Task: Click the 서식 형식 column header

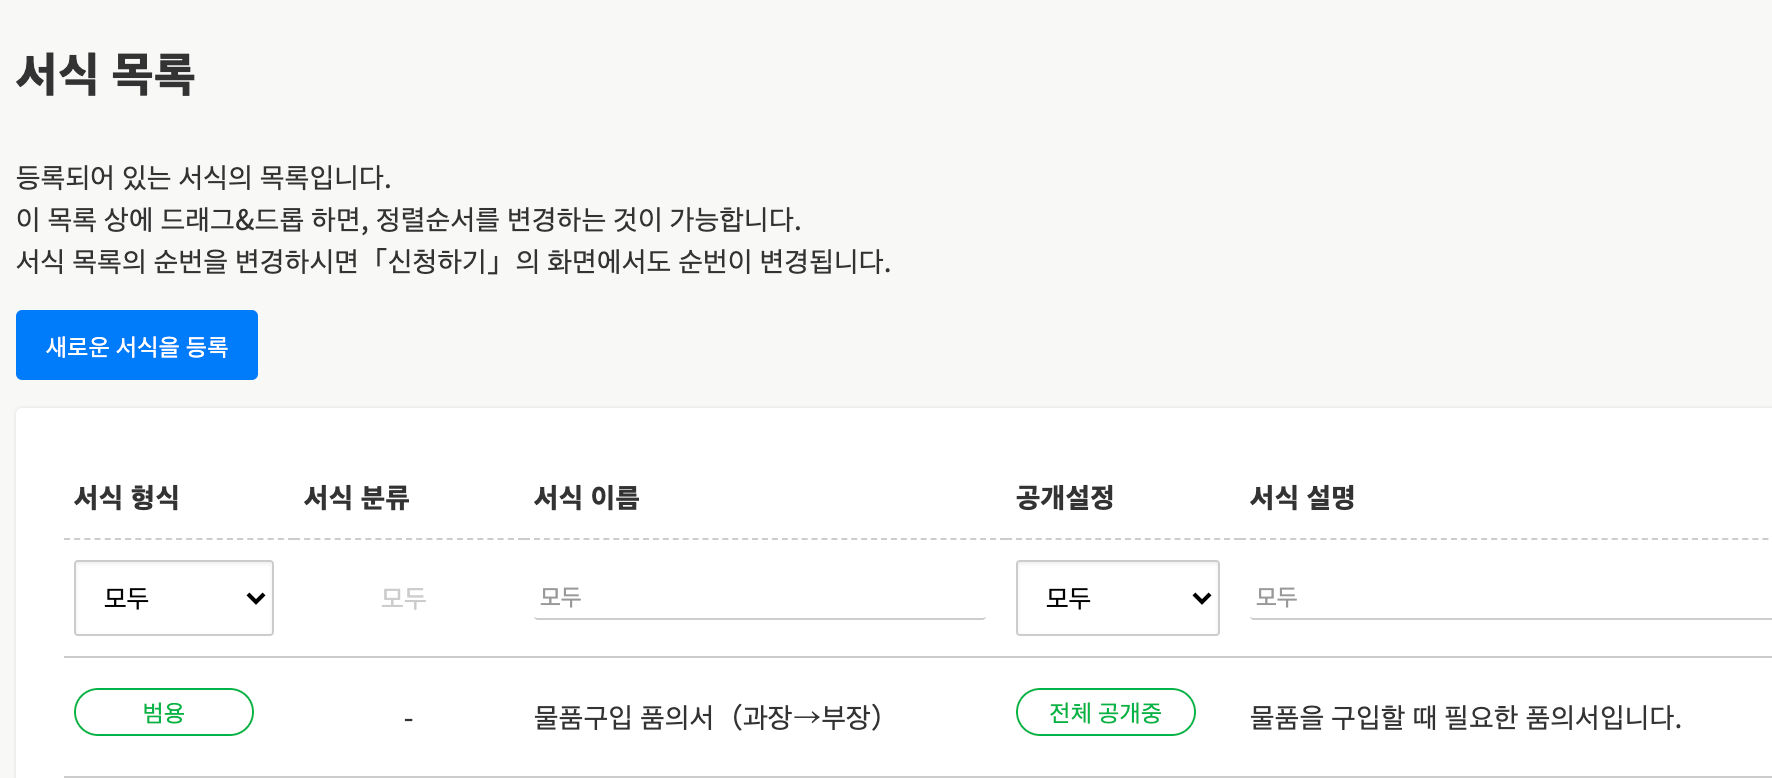Action: [127, 497]
